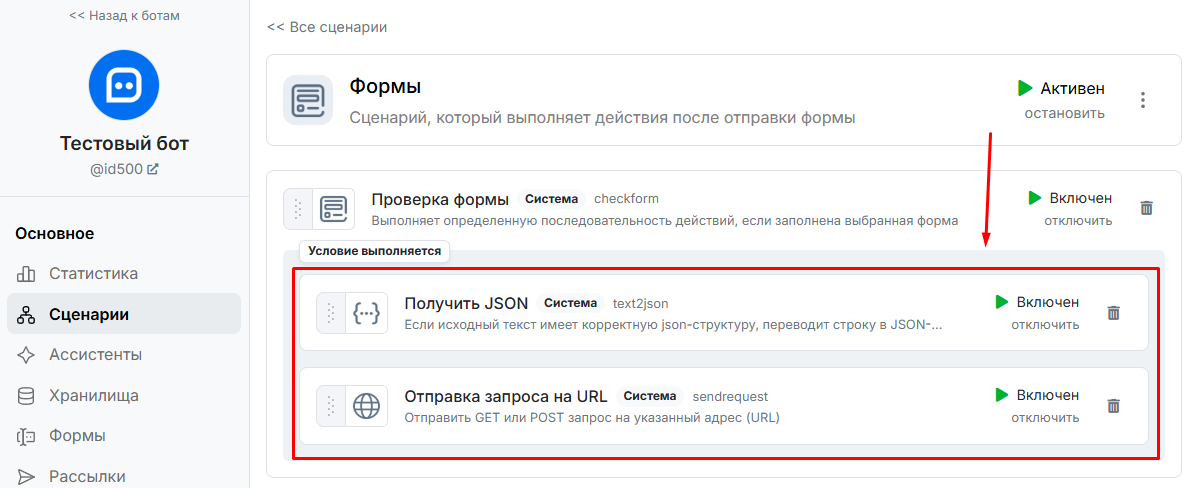Return via << Все сценарии link
Screen dimensions: 1195x488
tap(327, 27)
